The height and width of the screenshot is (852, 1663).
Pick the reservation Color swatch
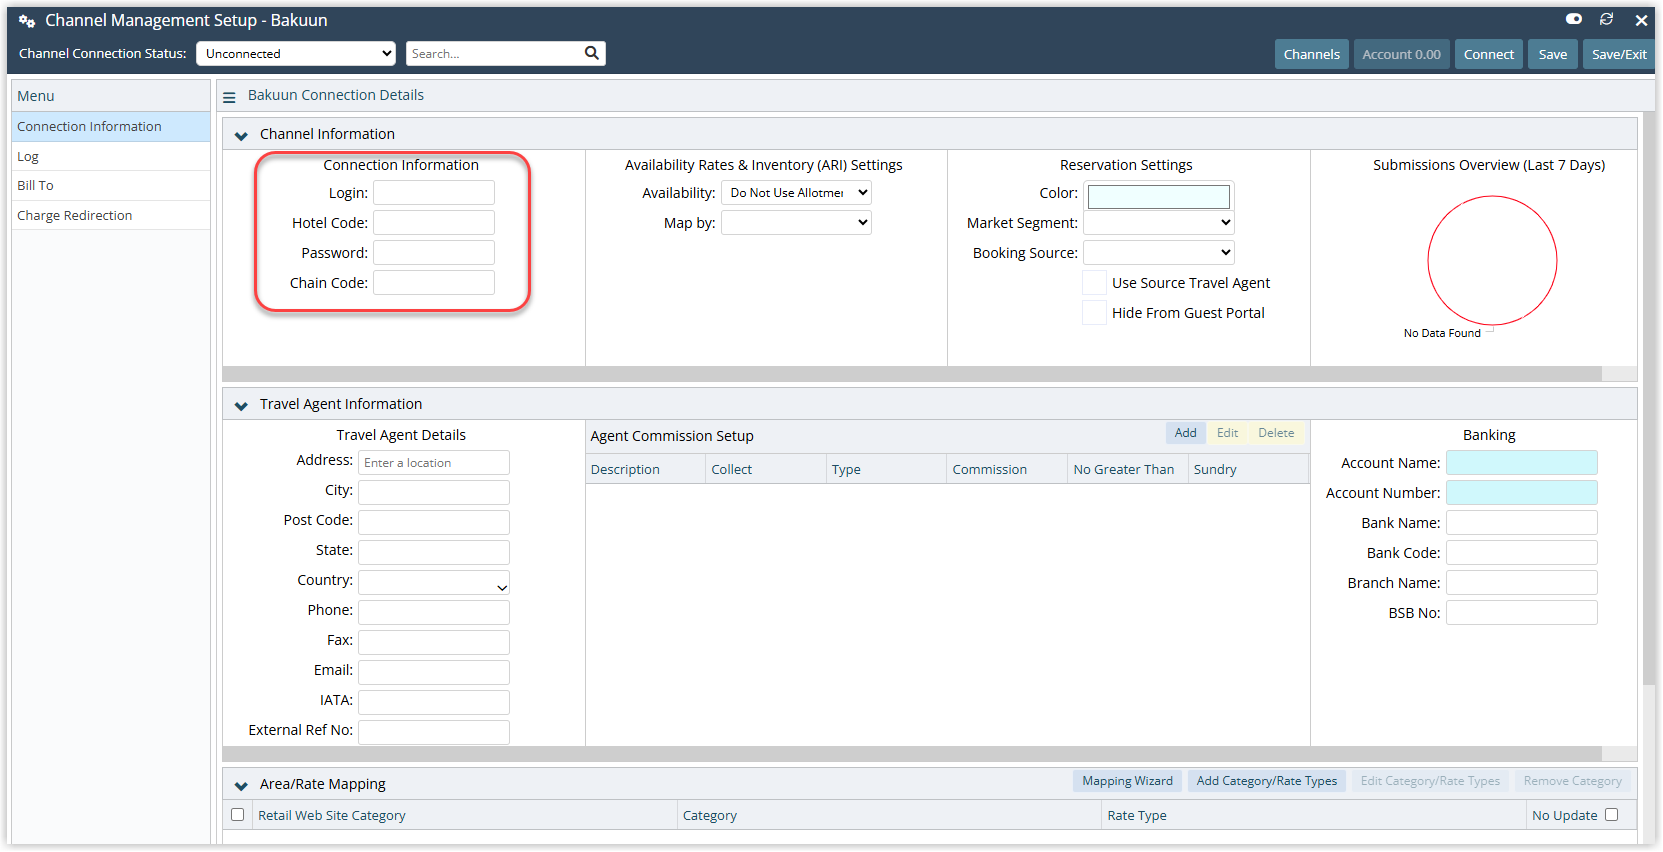[x=1159, y=196]
